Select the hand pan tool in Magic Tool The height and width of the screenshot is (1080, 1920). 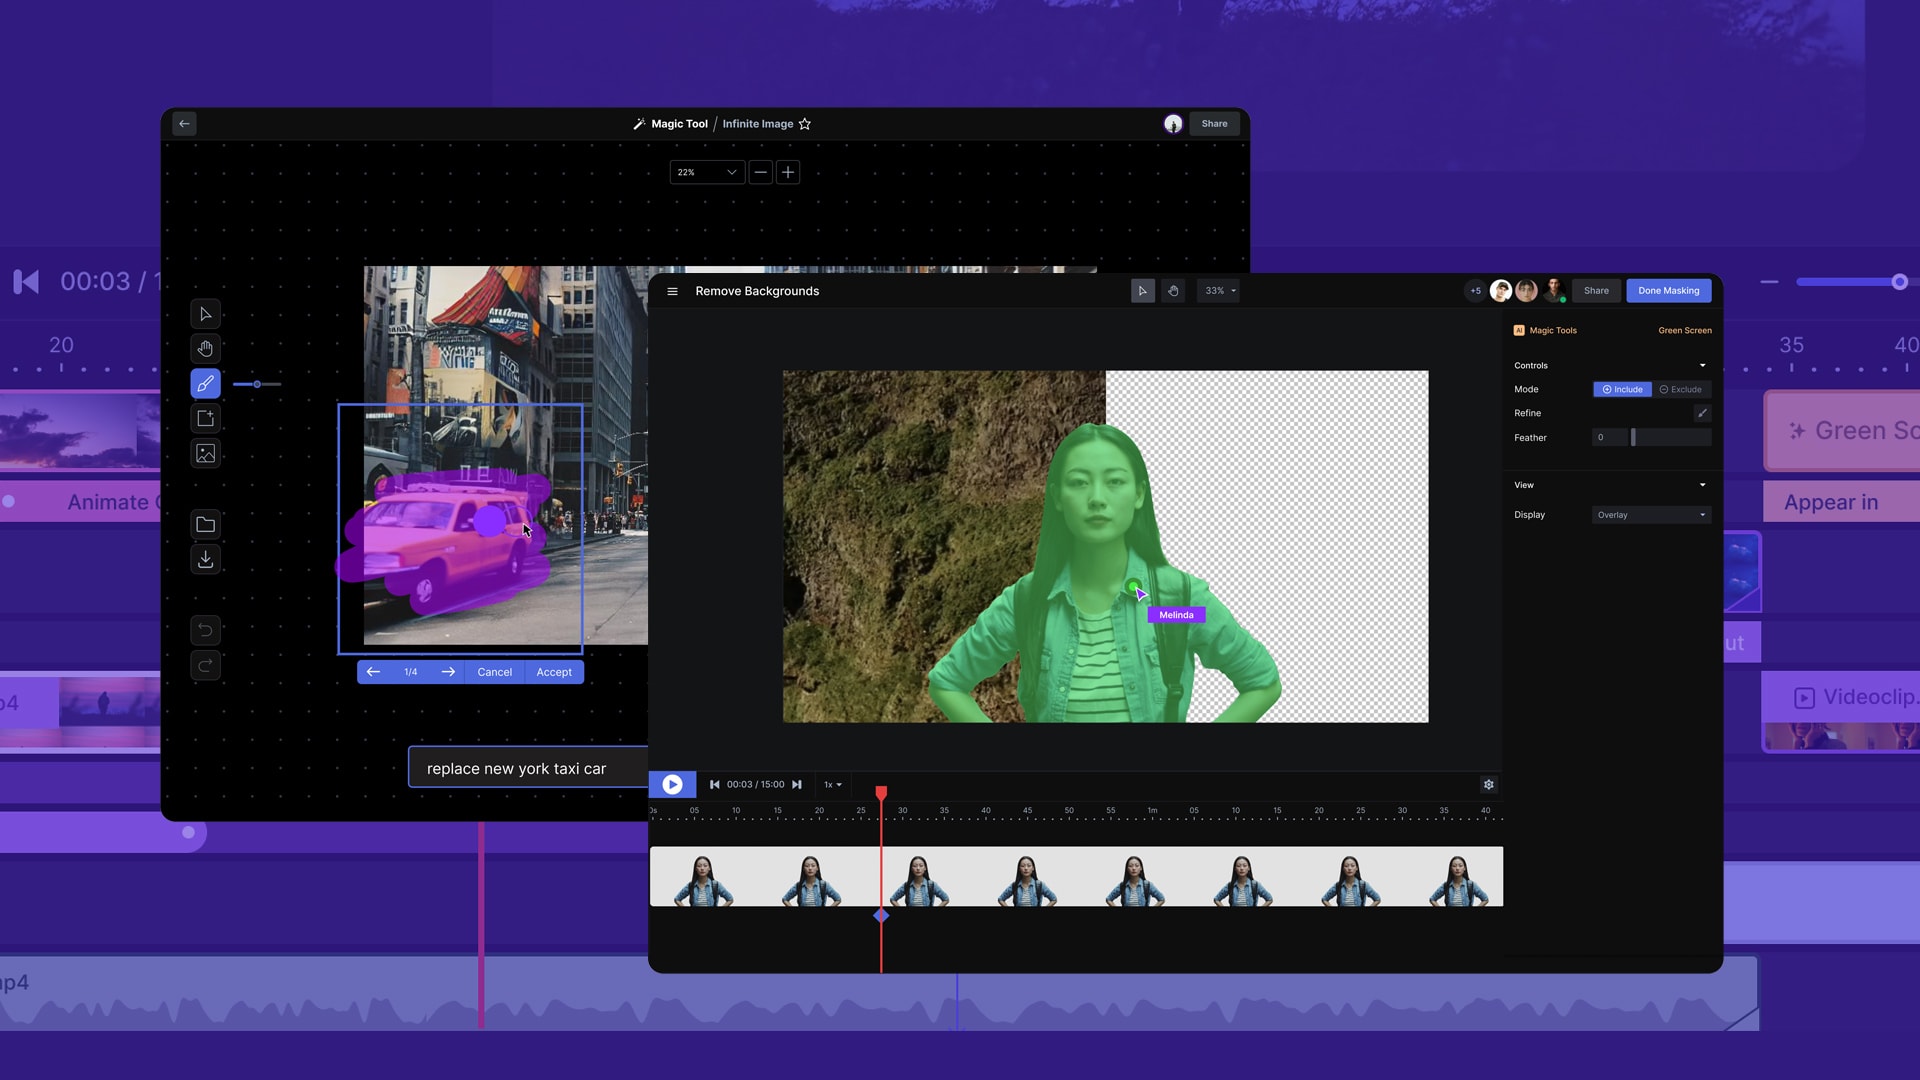pyautogui.click(x=205, y=349)
